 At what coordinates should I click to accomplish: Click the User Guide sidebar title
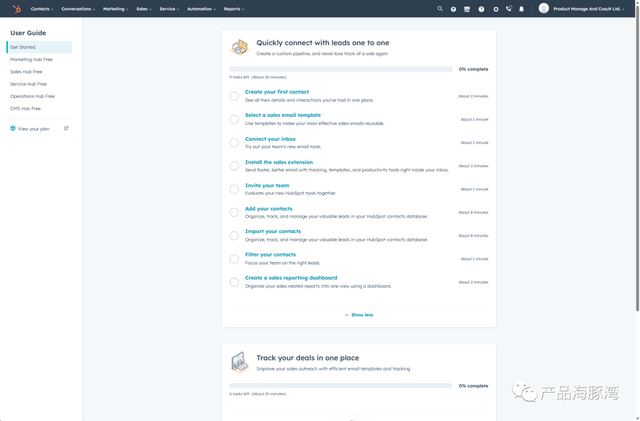point(28,33)
